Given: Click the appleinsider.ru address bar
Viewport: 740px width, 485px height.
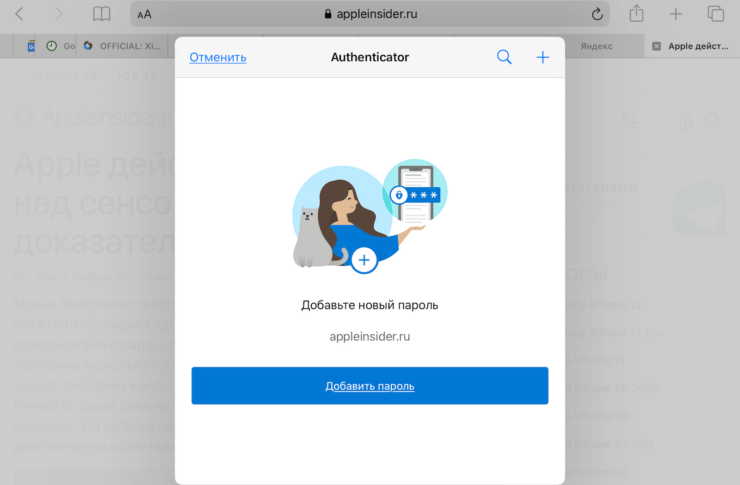Looking at the screenshot, I should coord(370,14).
